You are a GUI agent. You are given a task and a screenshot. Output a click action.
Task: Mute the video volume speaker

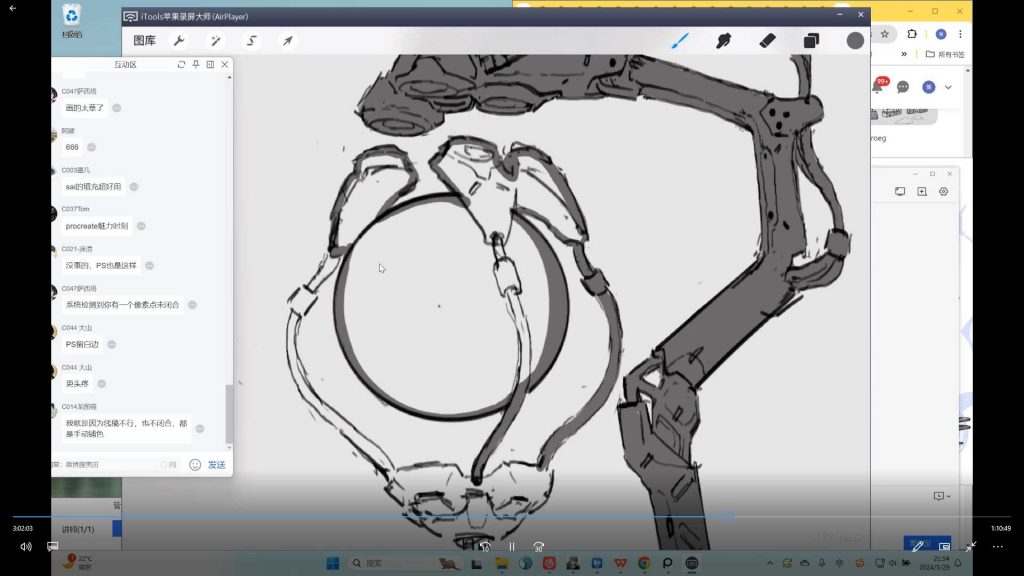(26, 546)
